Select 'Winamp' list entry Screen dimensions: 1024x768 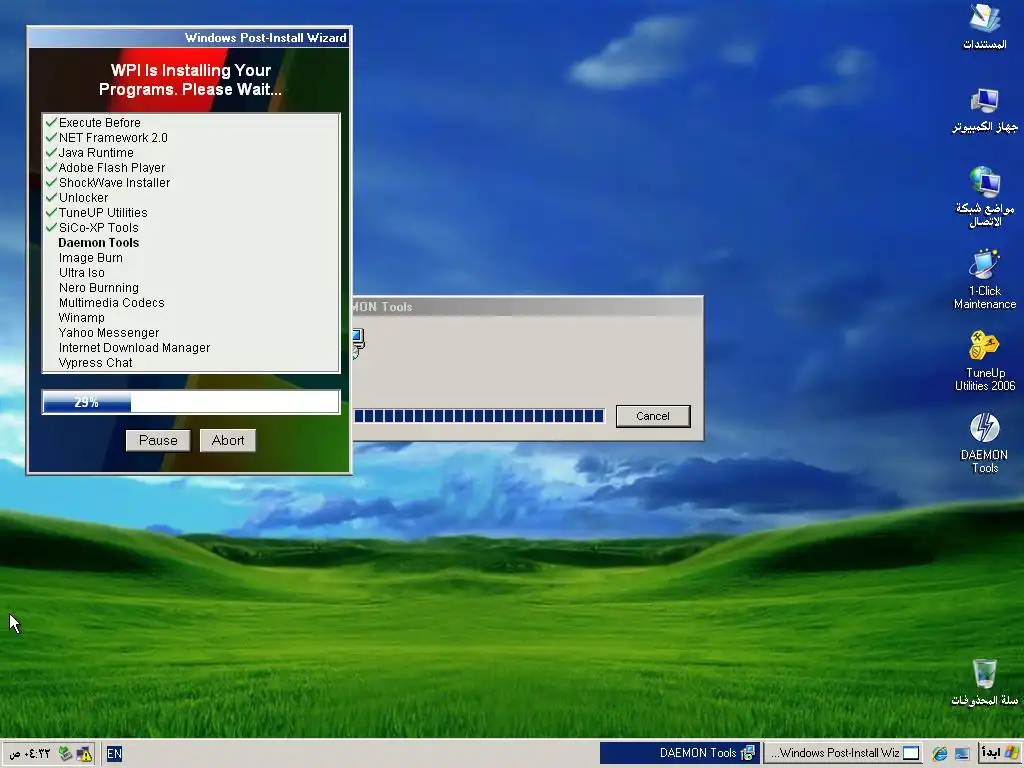pyautogui.click(x=82, y=317)
